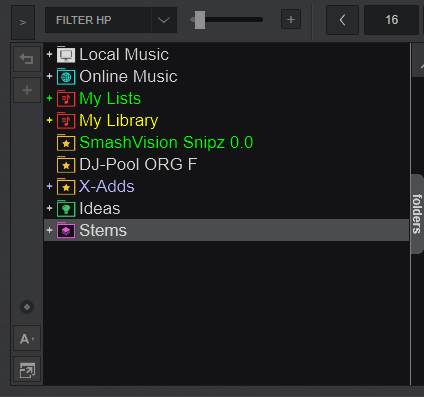Expand the My Lists tree node
The width and height of the screenshot is (424, 397).
pos(50,98)
